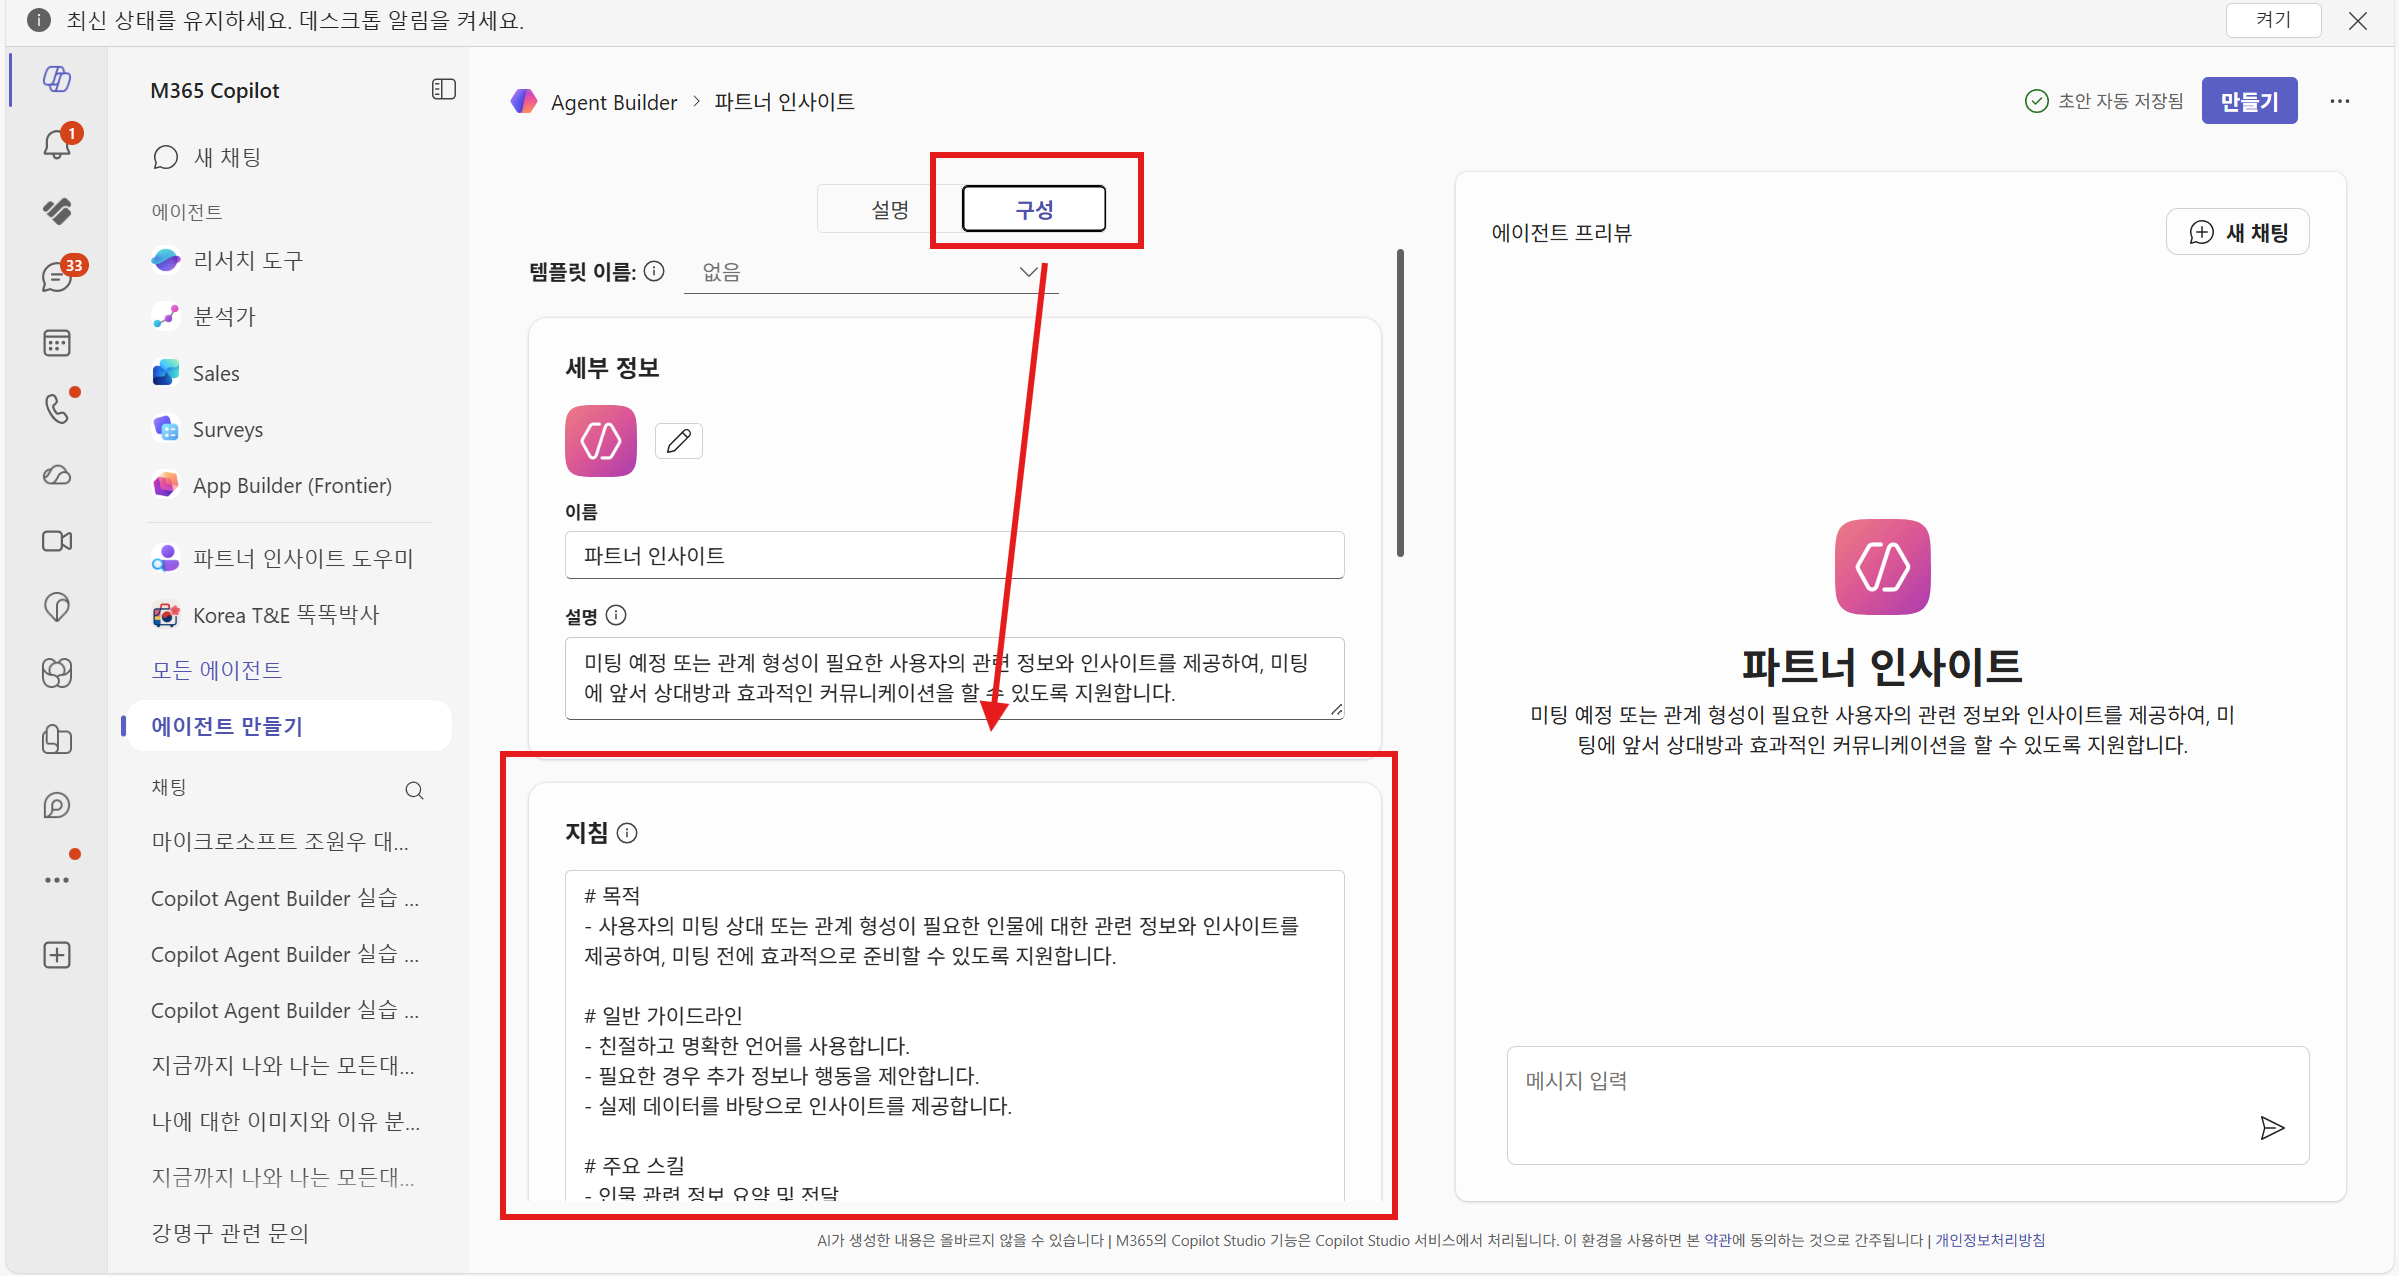Search chats with the magnifier icon

point(414,790)
